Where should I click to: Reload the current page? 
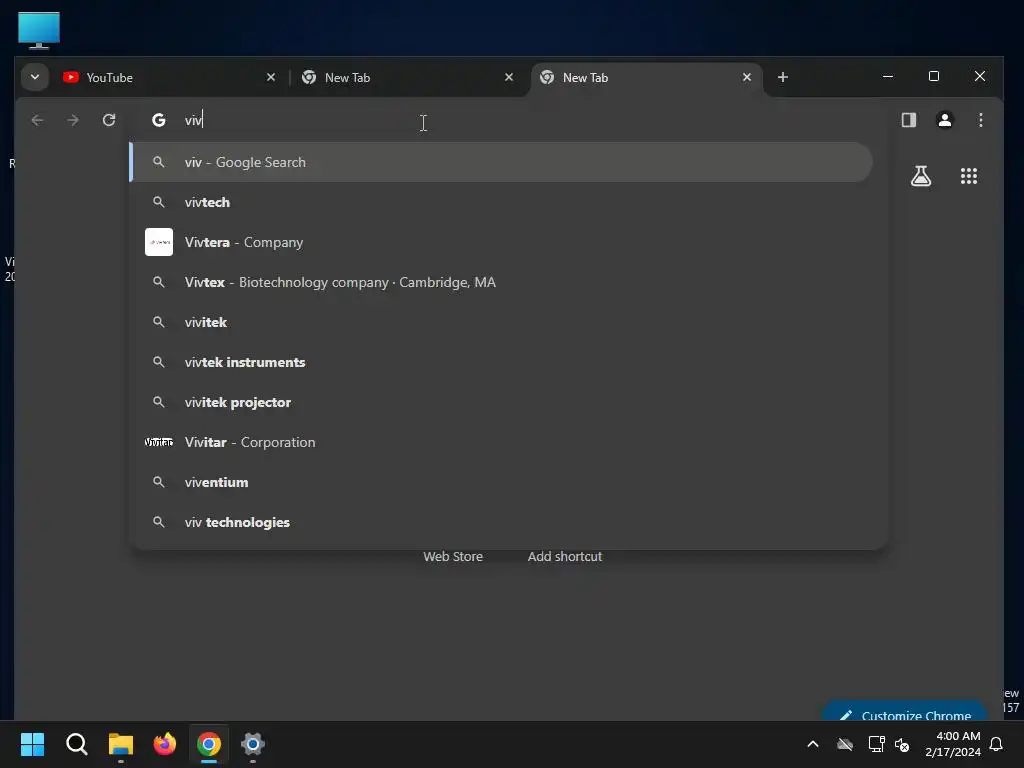coord(109,120)
